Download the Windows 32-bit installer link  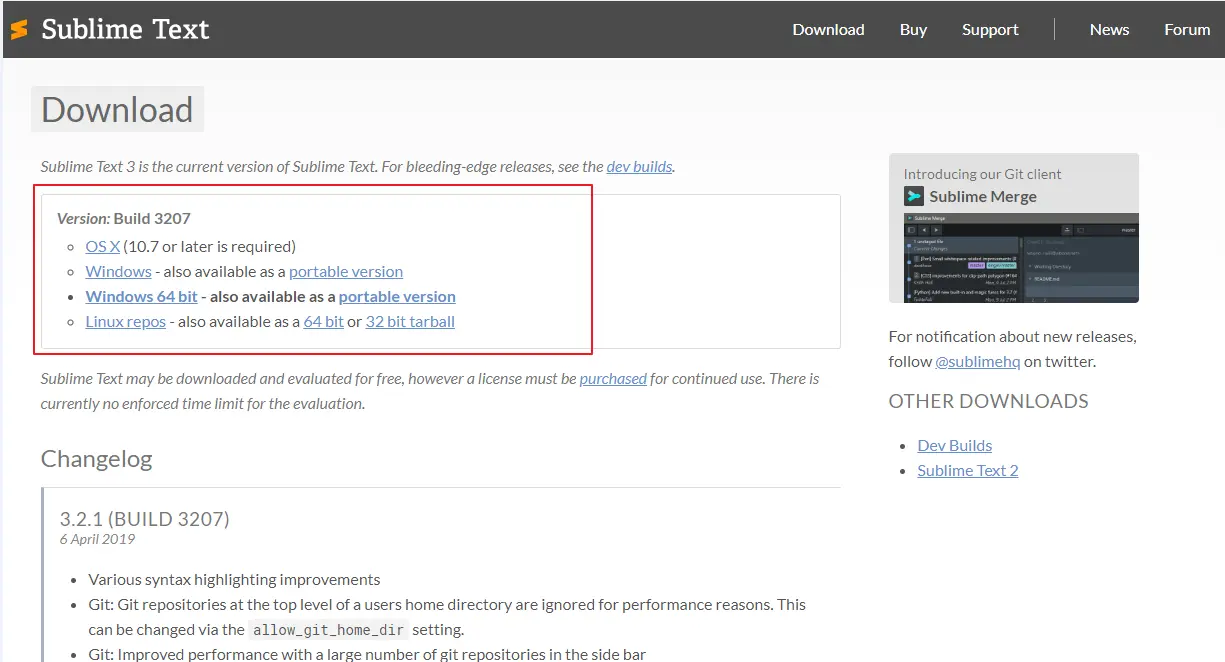[x=118, y=271]
